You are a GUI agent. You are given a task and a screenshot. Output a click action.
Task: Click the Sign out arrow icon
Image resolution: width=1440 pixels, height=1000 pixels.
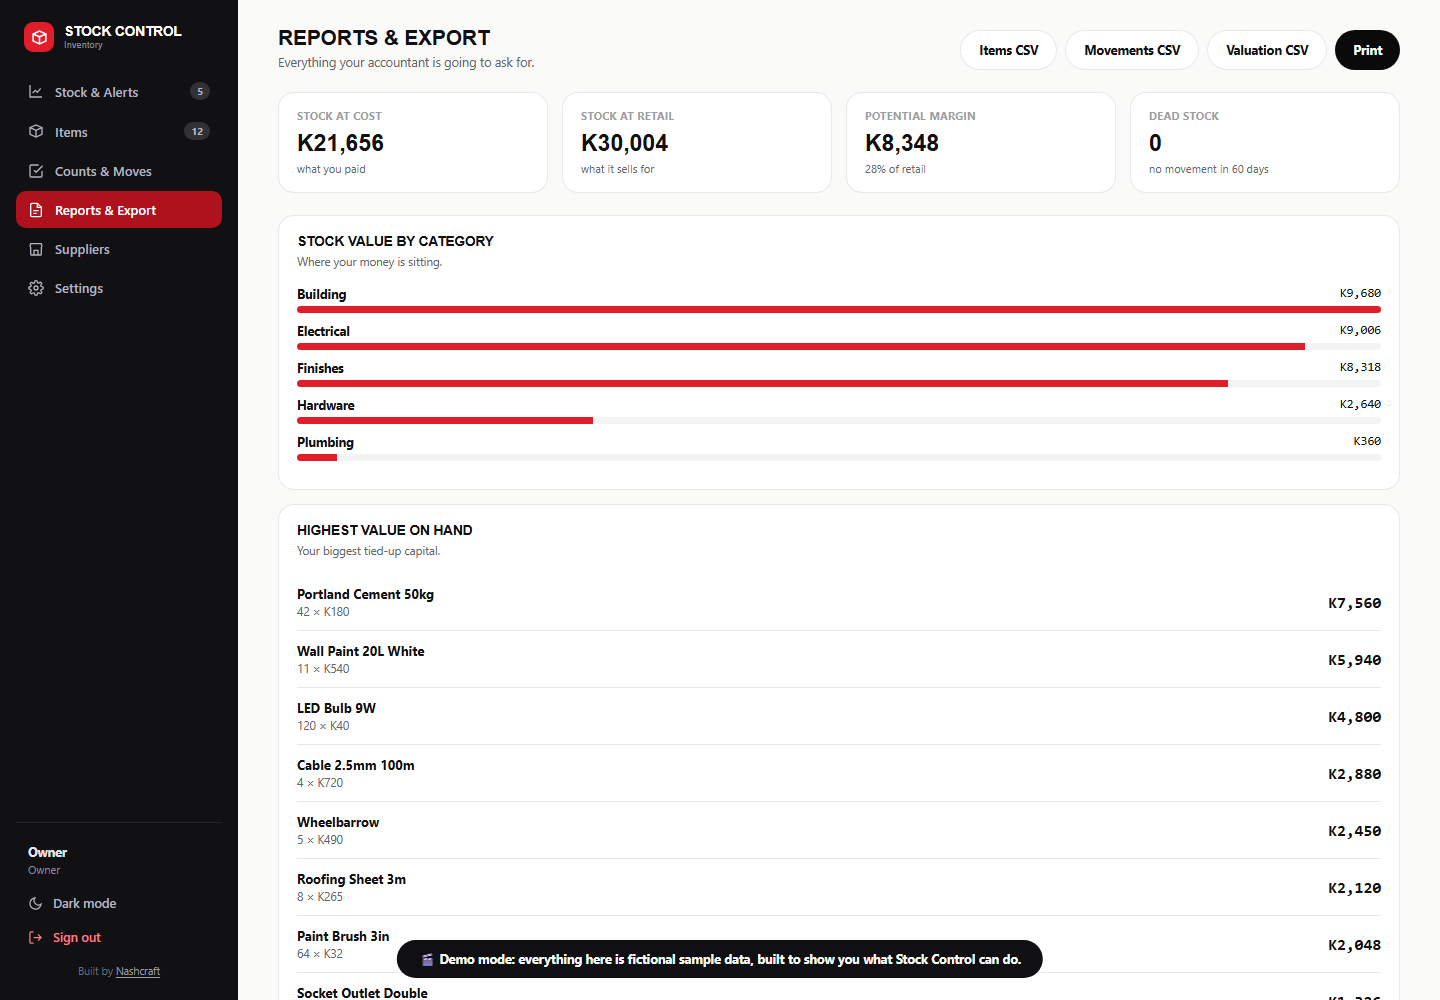pyautogui.click(x=36, y=937)
